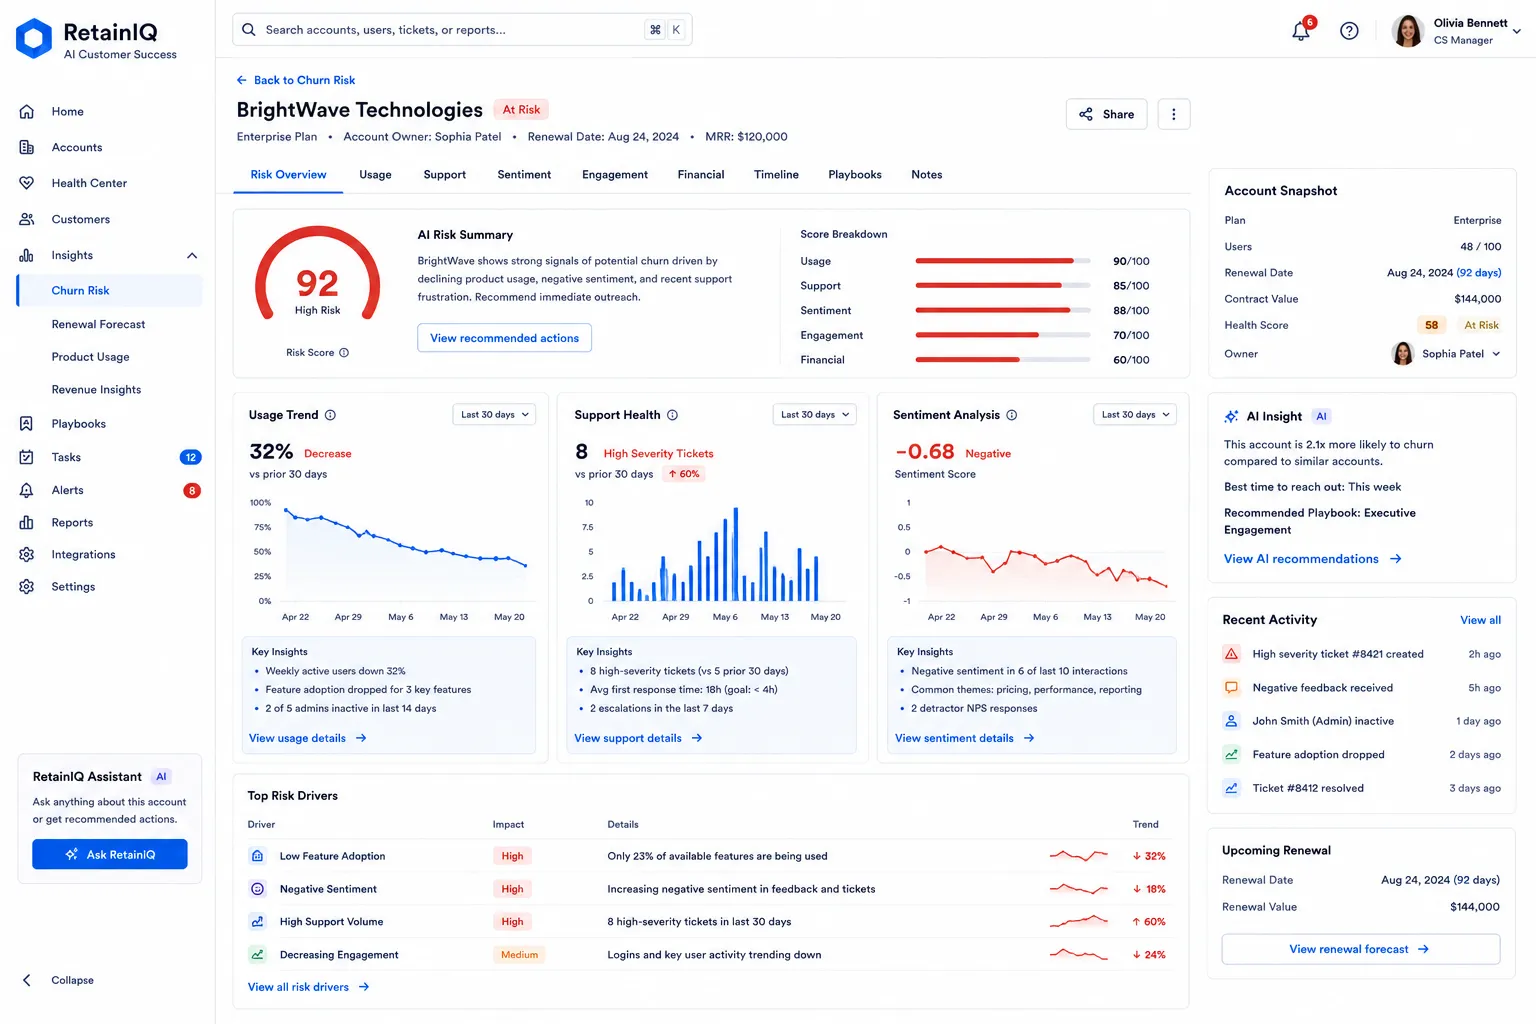
Task: Open Usage Trend Last 30 days dropdown
Action: pyautogui.click(x=494, y=415)
